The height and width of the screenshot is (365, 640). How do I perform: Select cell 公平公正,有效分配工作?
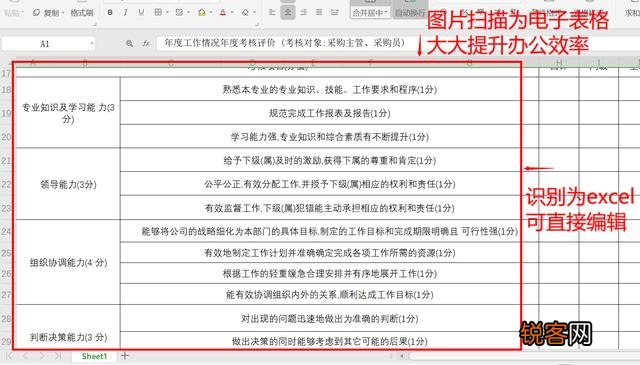(320, 184)
